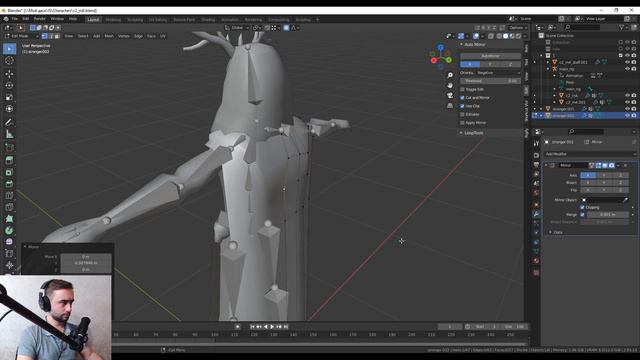This screenshot has height=360, width=640.
Task: Toggle the Merge checkbox in Mirror modifier
Action: (x=582, y=215)
